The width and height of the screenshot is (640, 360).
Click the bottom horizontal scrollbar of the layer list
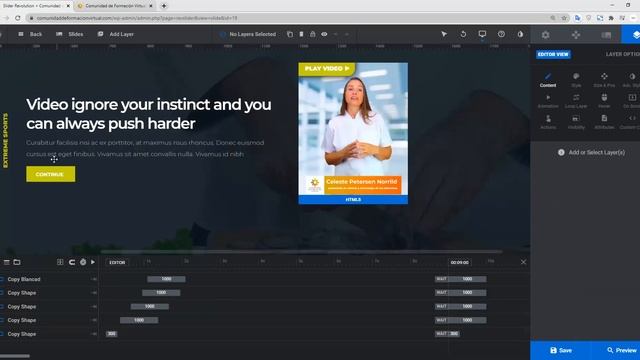coord(15,356)
